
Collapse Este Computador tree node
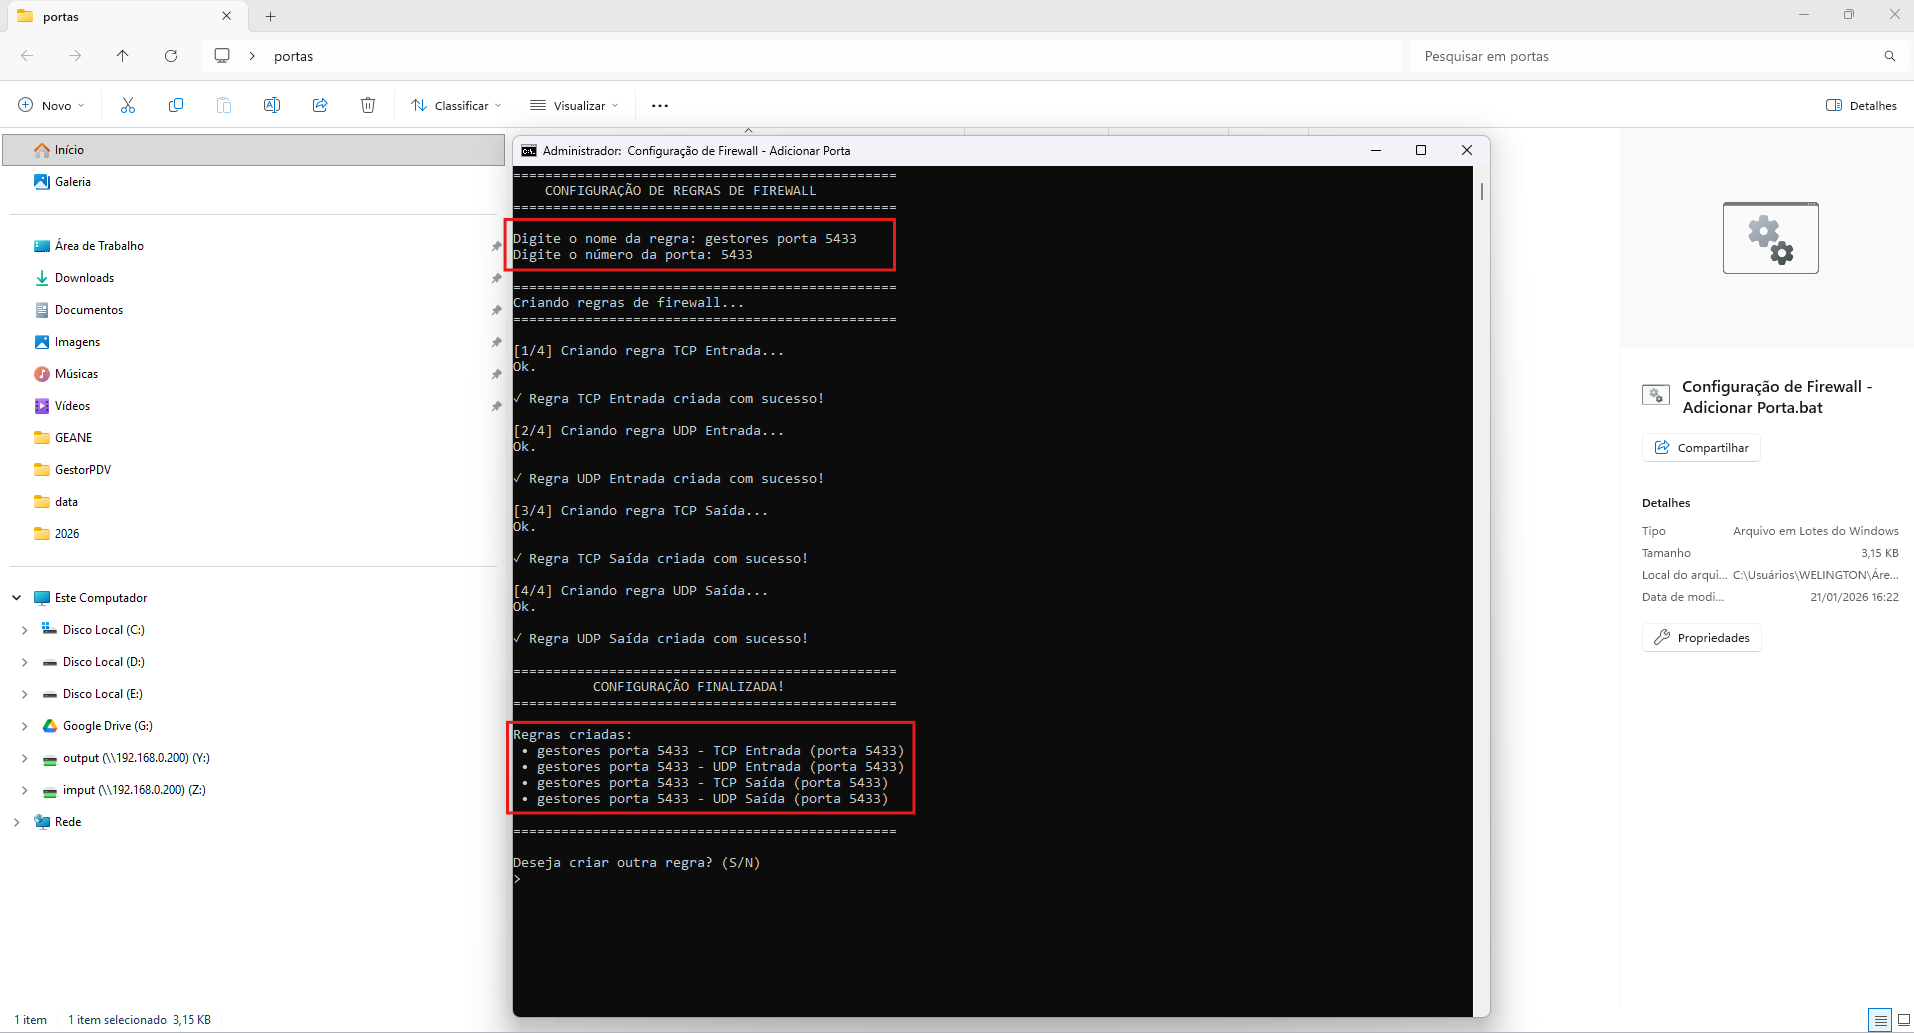[17, 598]
